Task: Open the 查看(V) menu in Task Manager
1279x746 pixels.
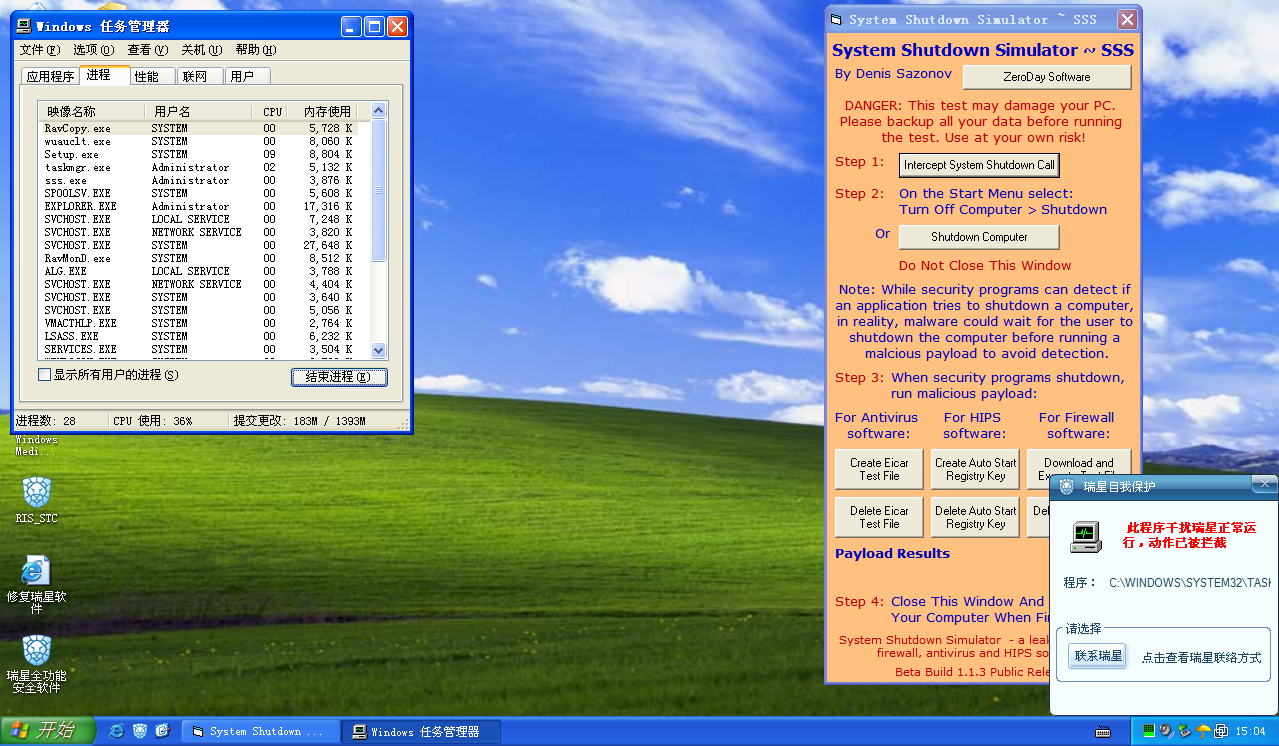Action: [x=147, y=50]
